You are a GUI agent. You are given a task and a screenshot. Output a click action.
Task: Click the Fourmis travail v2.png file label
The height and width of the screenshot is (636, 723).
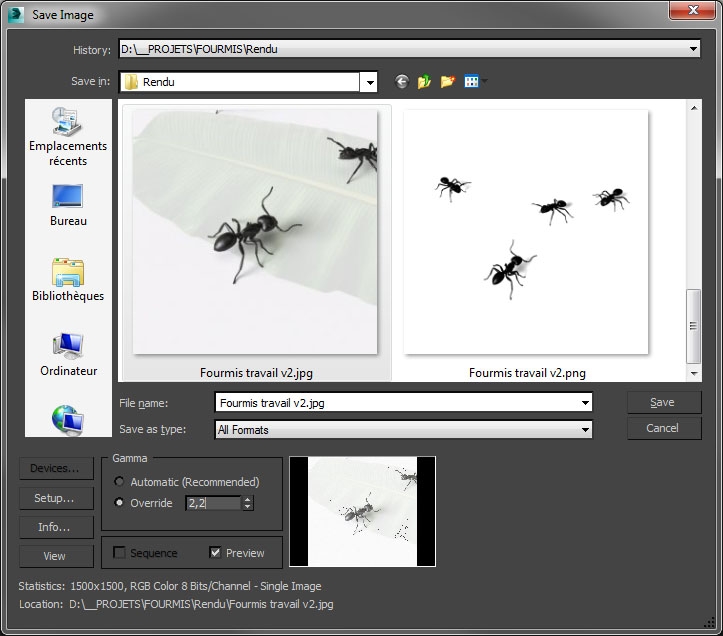pos(527,373)
